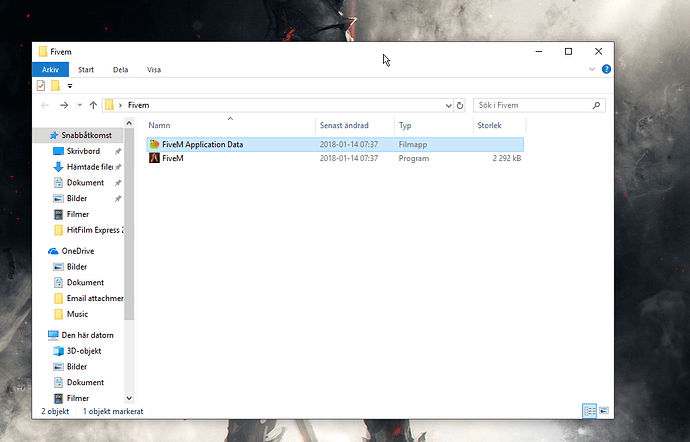Click the Program type cell
Image resolution: width=690 pixels, height=442 pixels.
[x=414, y=158]
